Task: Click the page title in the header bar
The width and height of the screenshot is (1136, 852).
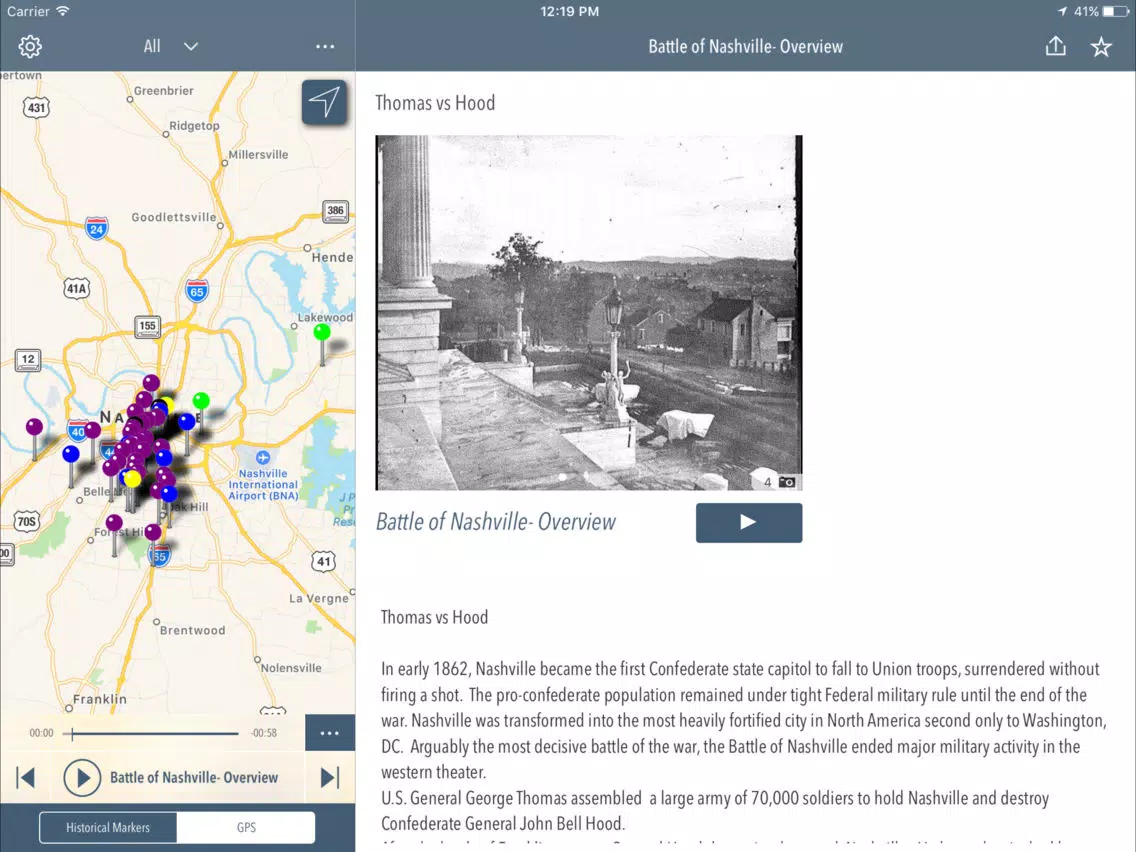Action: click(x=746, y=46)
